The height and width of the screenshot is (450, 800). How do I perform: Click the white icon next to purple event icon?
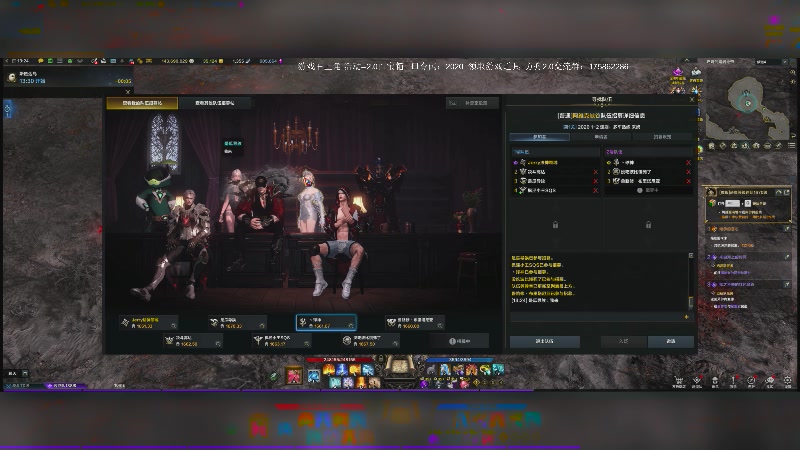point(696,72)
